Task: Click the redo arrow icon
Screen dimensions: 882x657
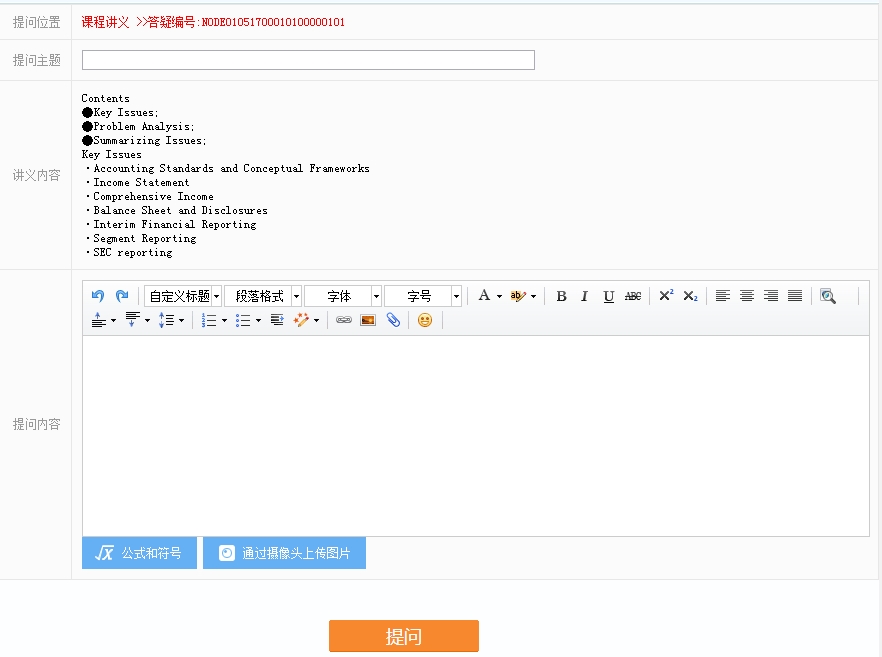Action: tap(122, 296)
